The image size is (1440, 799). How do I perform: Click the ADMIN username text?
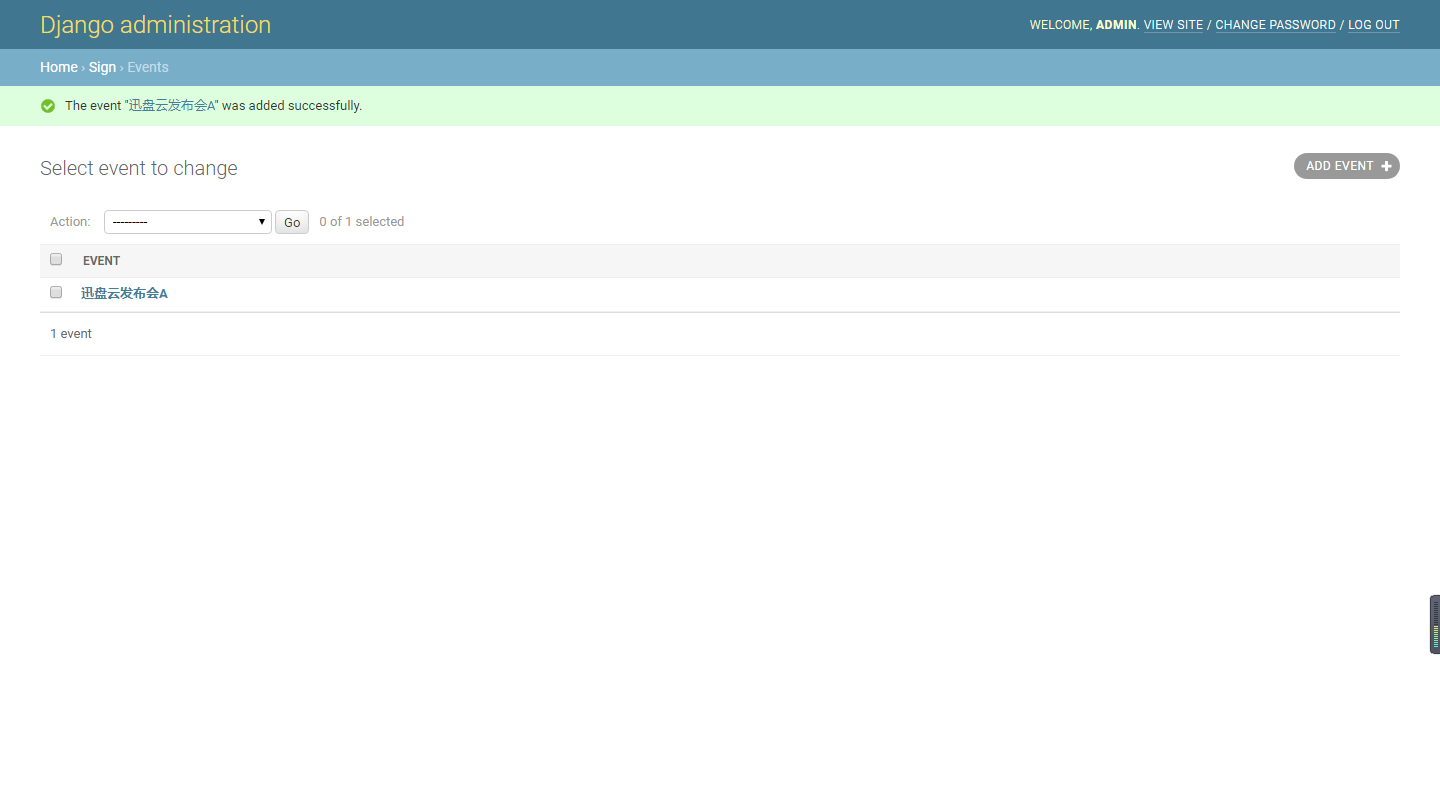[1116, 25]
